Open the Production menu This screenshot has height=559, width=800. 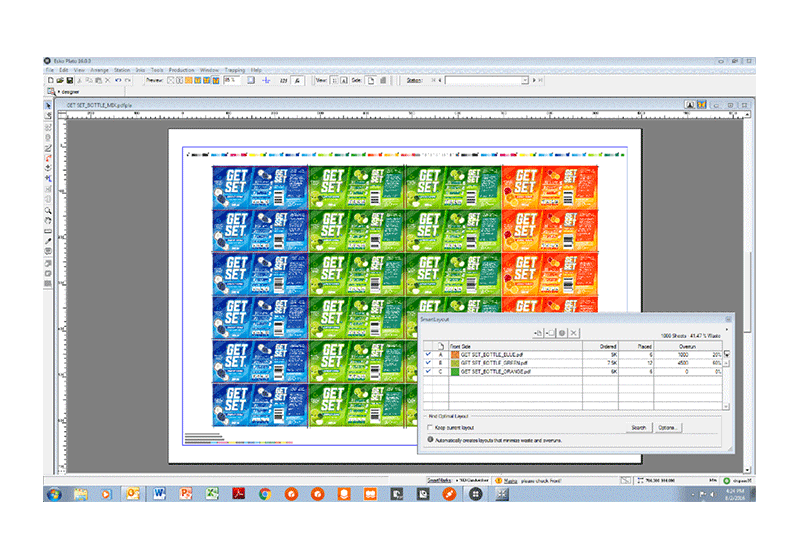pos(182,70)
